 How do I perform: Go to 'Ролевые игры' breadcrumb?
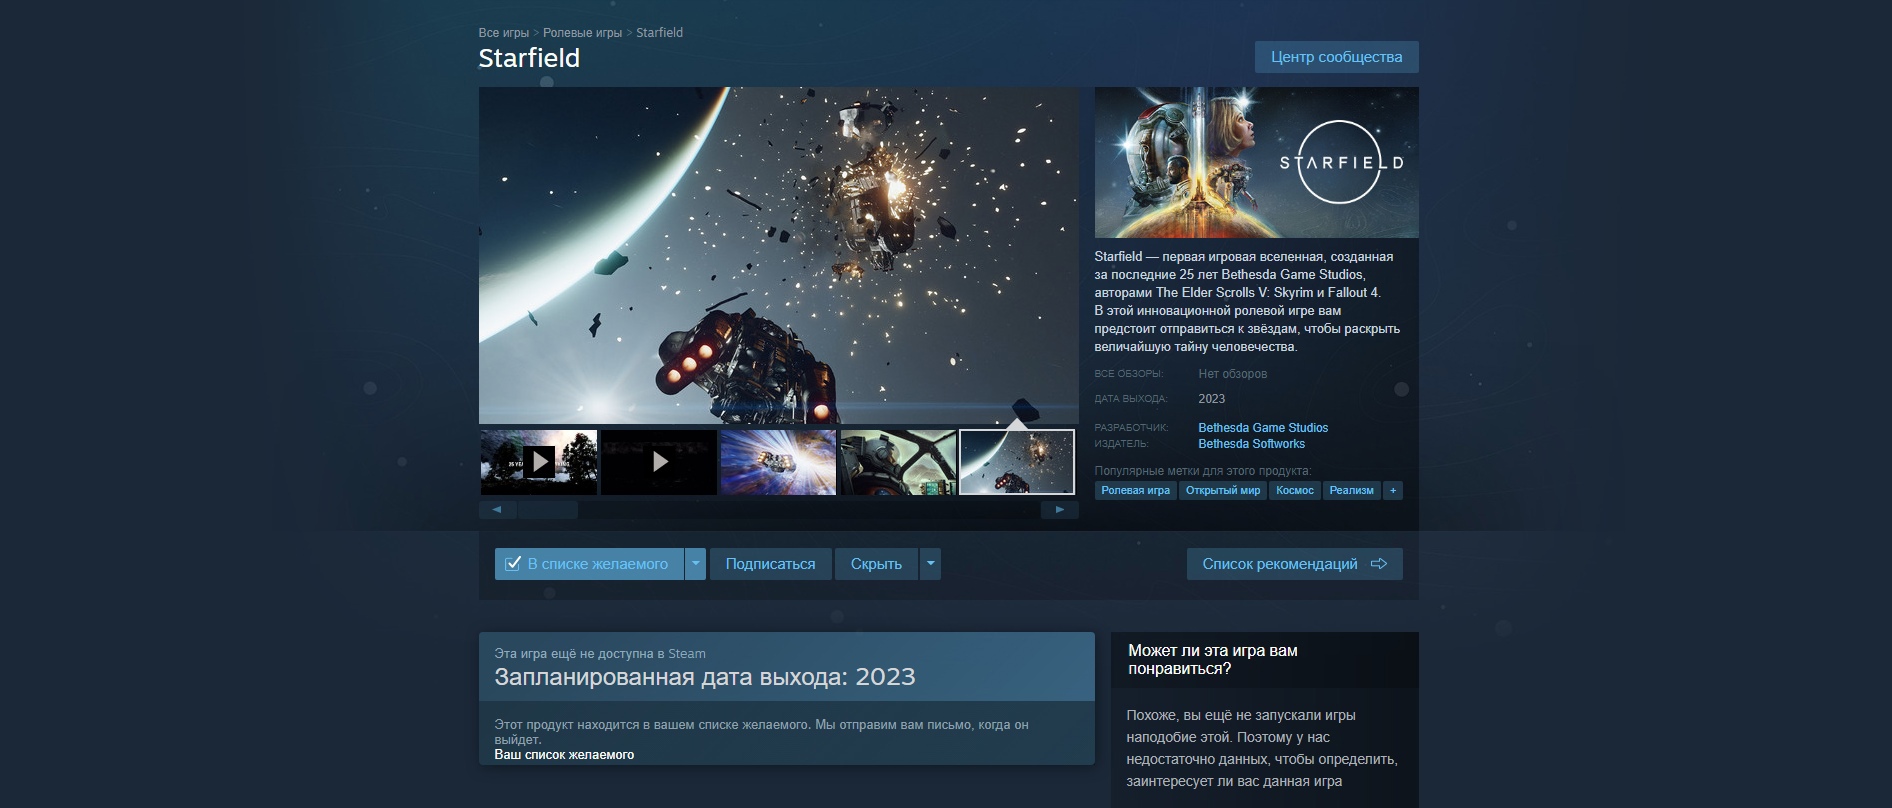[582, 33]
